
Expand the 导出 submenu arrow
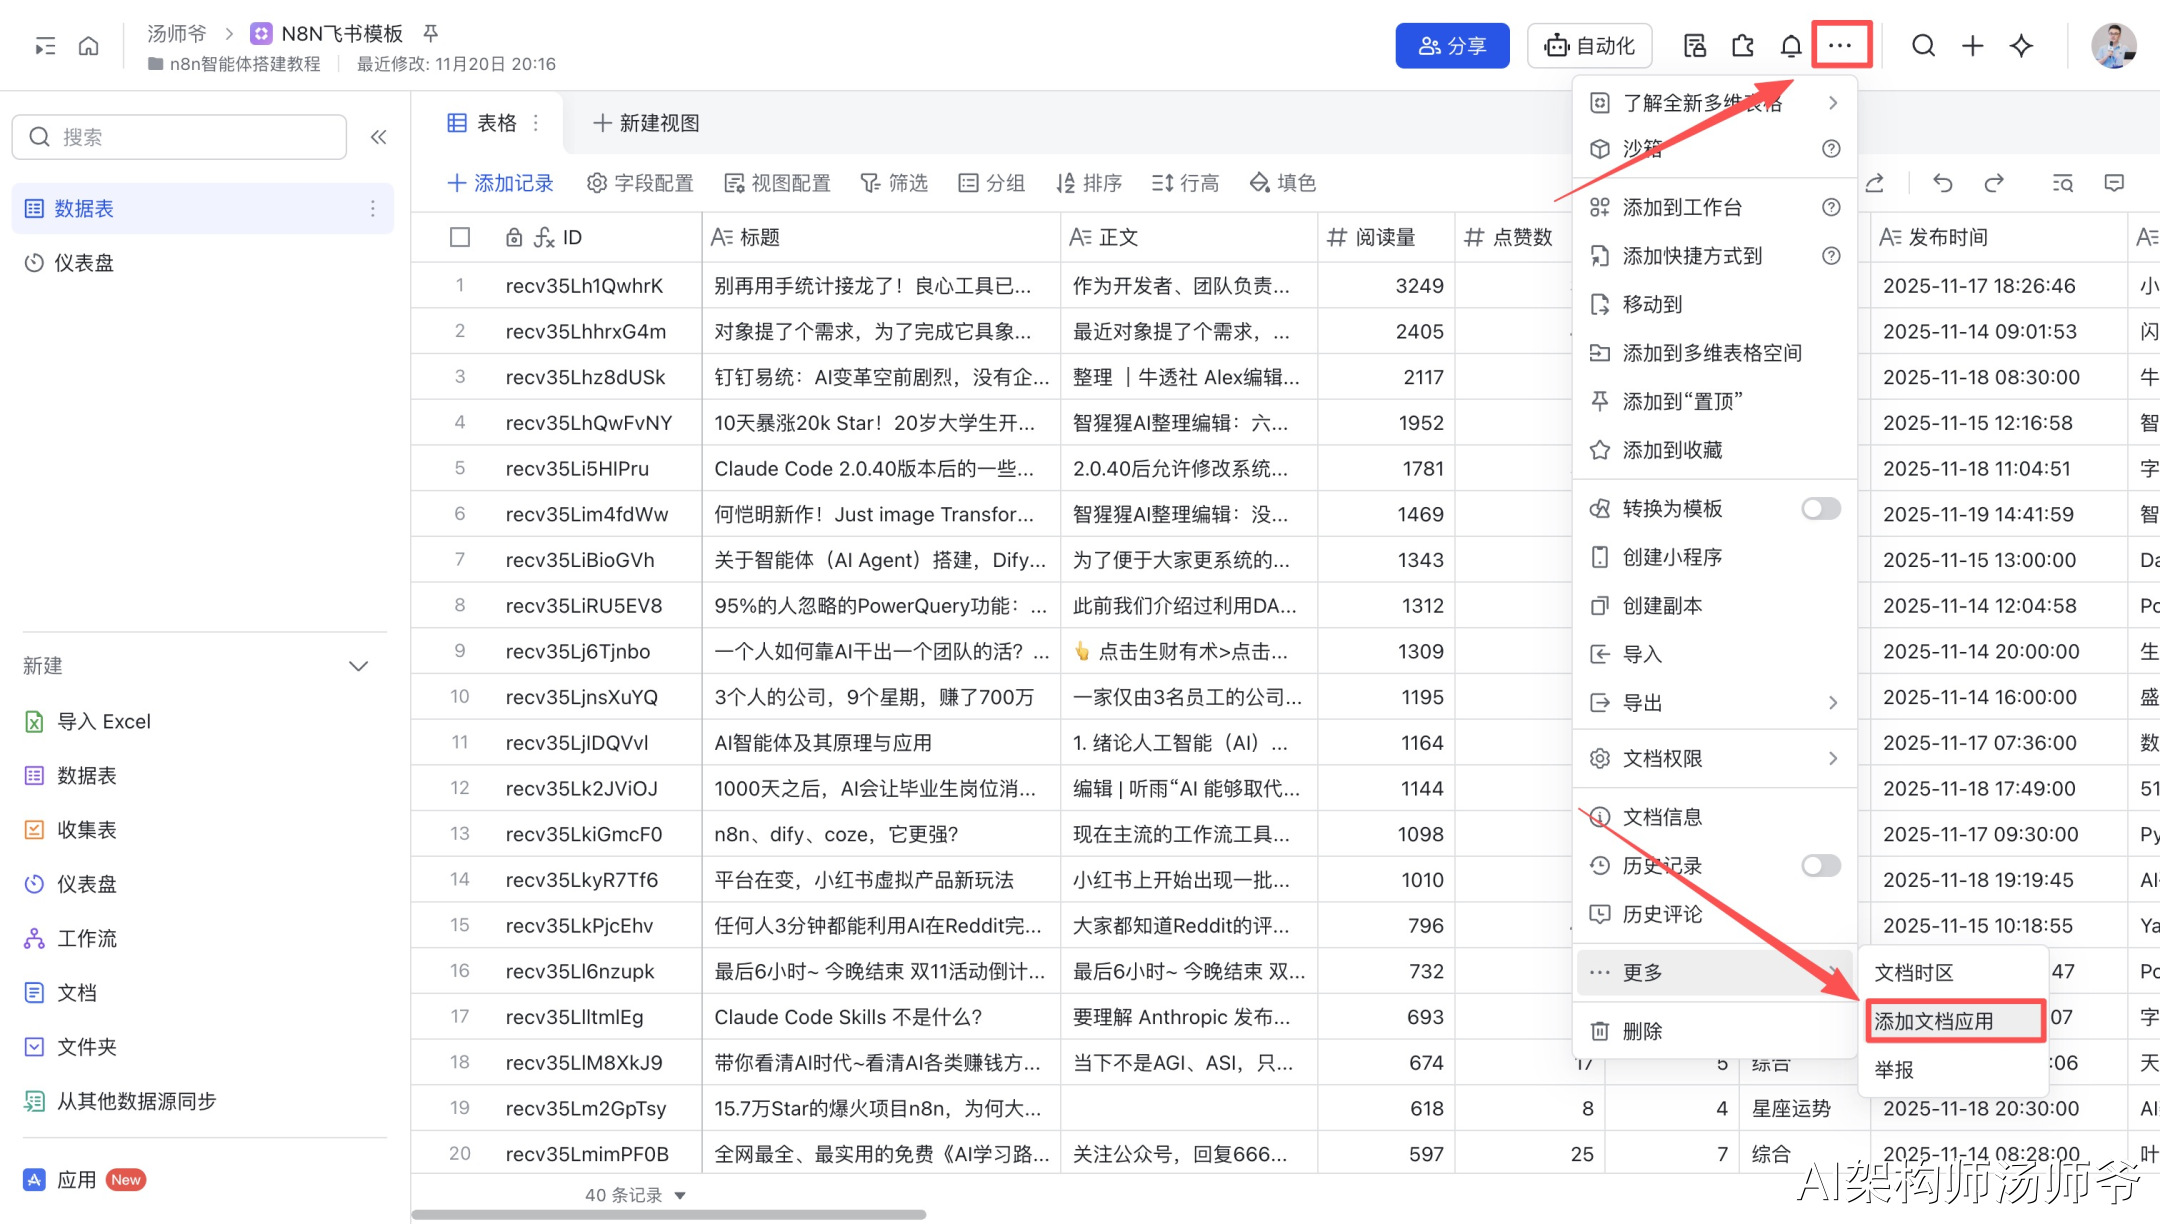[x=1832, y=703]
